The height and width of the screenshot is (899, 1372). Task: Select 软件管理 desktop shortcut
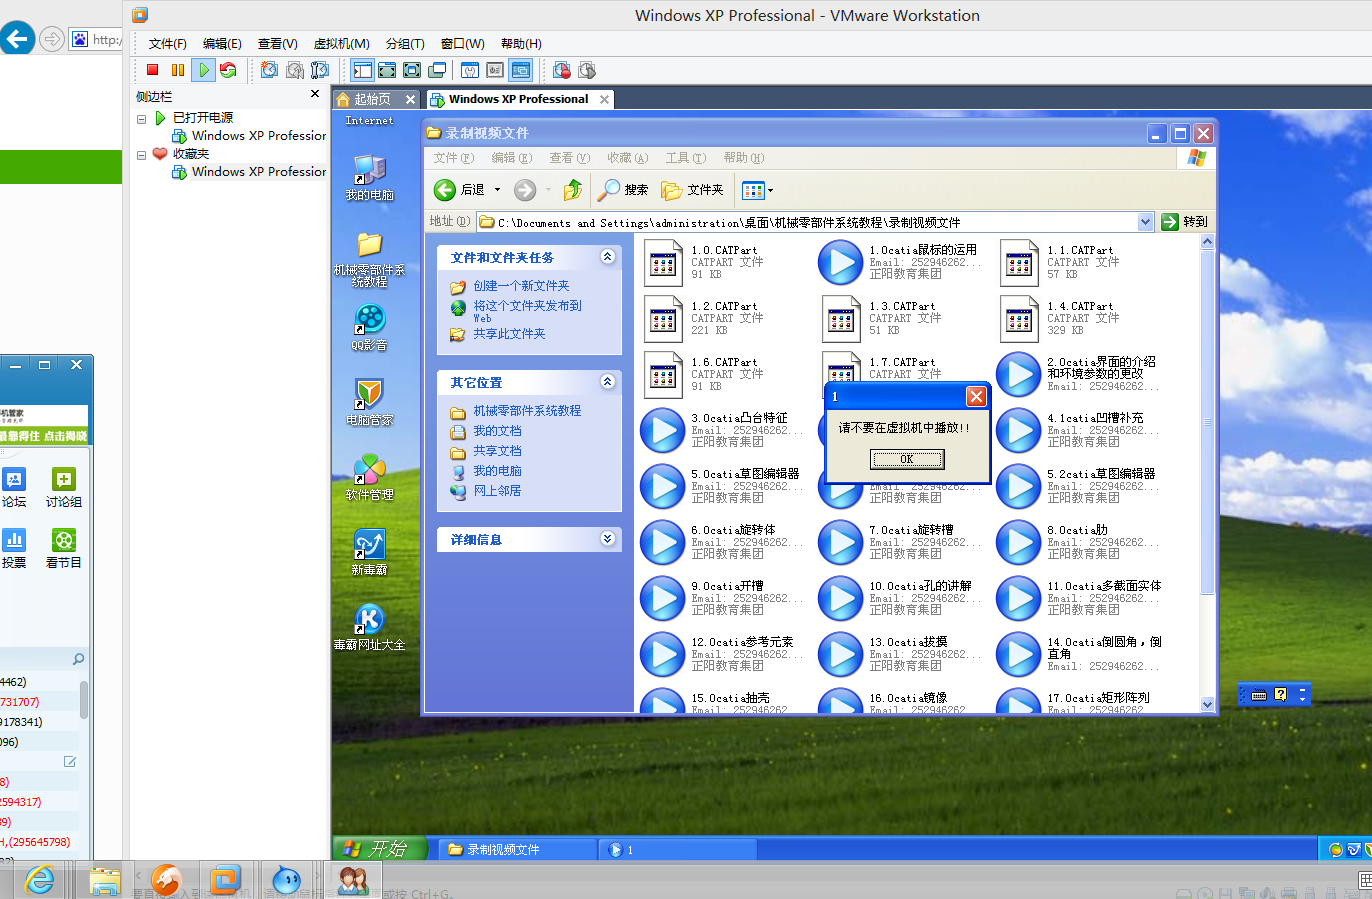coord(370,478)
